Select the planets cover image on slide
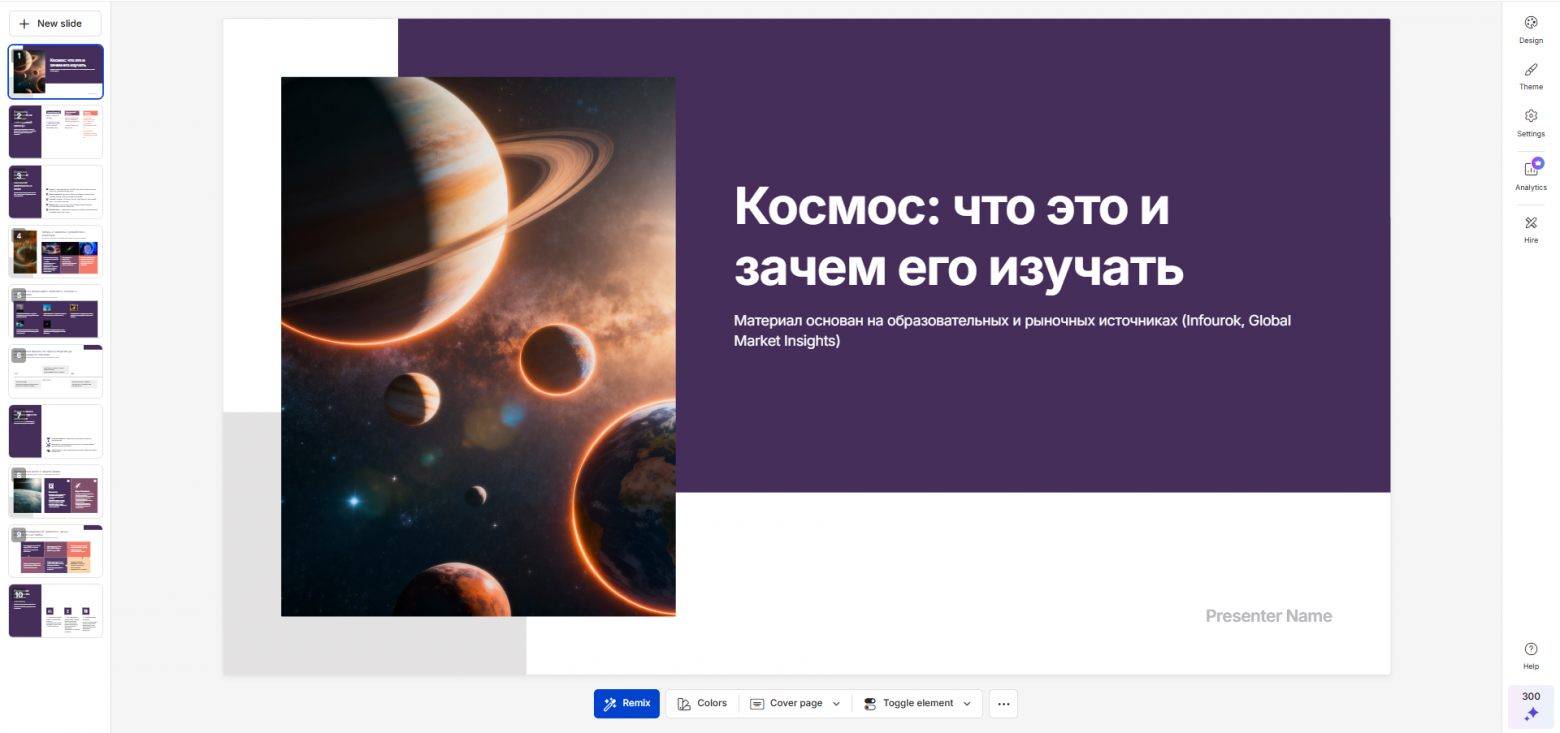This screenshot has width=1560, height=733. coord(478,347)
